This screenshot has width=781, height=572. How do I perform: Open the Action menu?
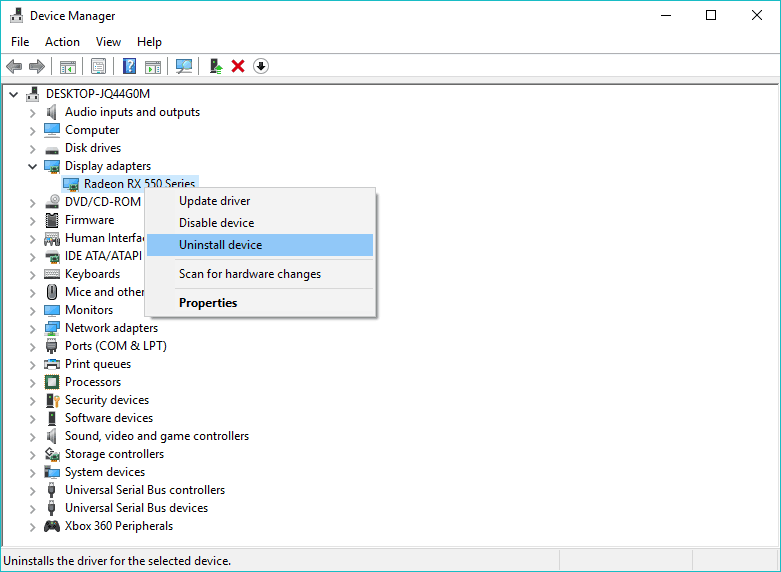click(62, 42)
